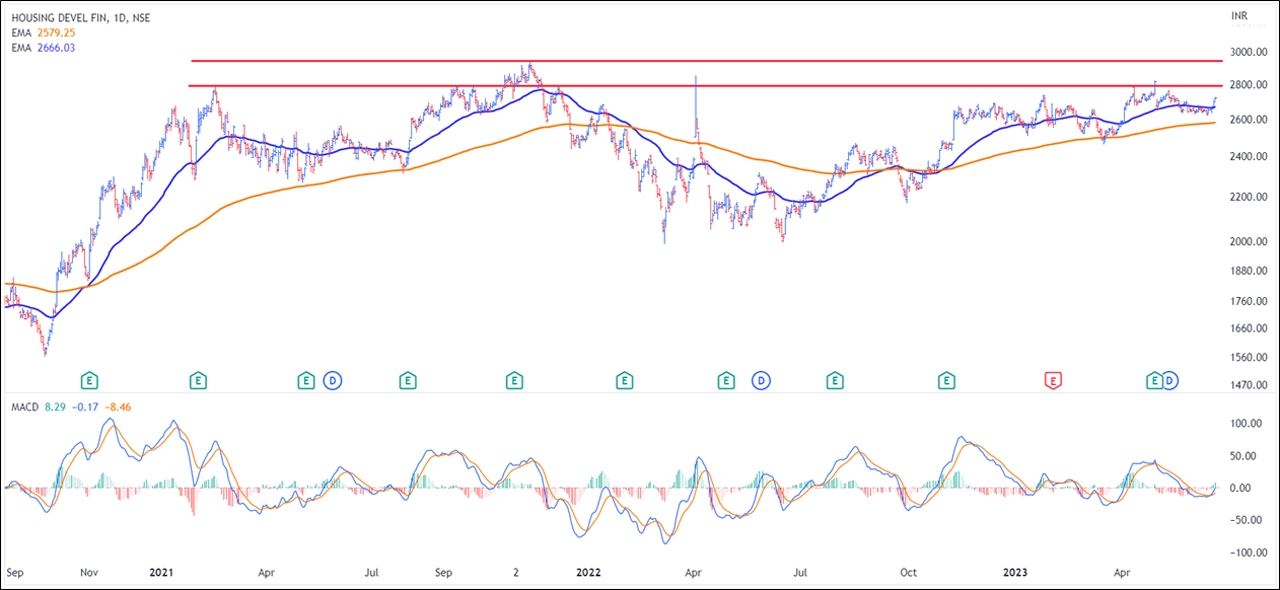This screenshot has height=590, width=1280.
Task: Click the 2022 label on the time axis
Action: [x=588, y=574]
